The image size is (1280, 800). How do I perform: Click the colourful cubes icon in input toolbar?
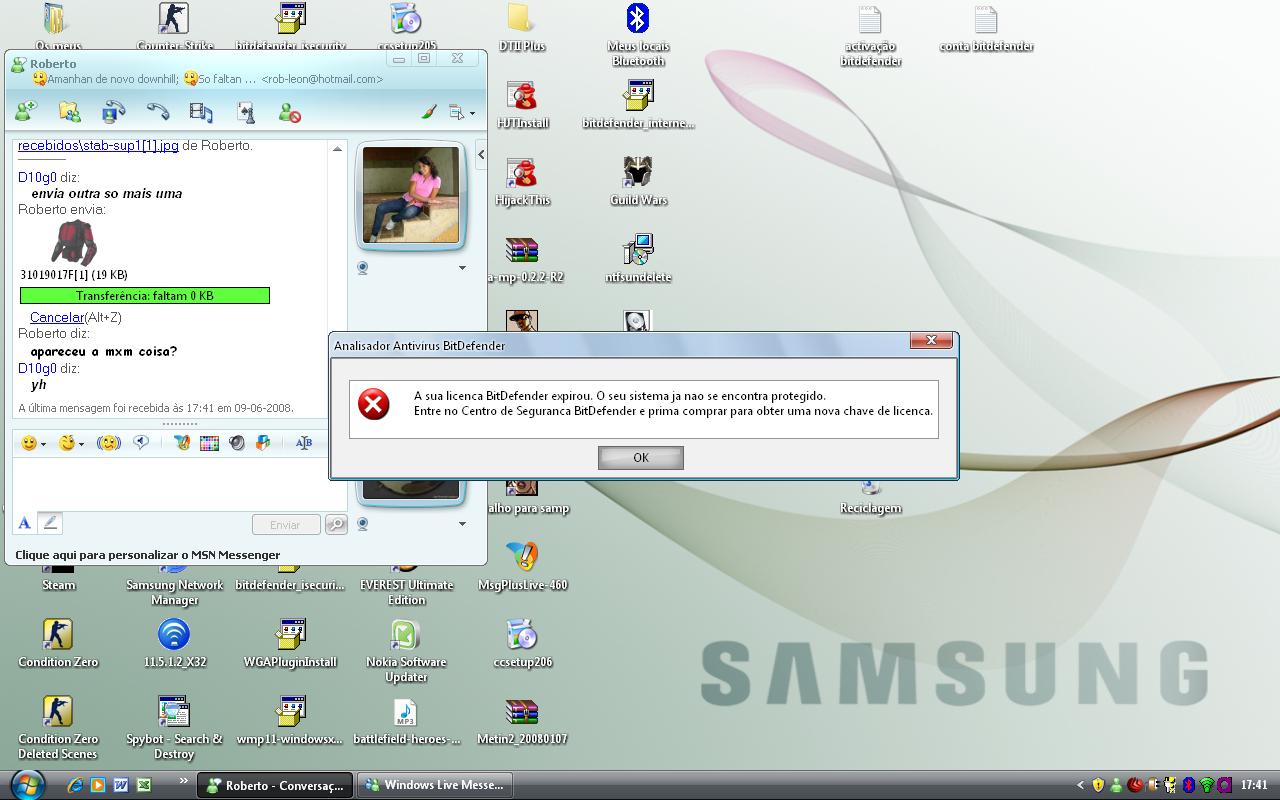click(263, 443)
